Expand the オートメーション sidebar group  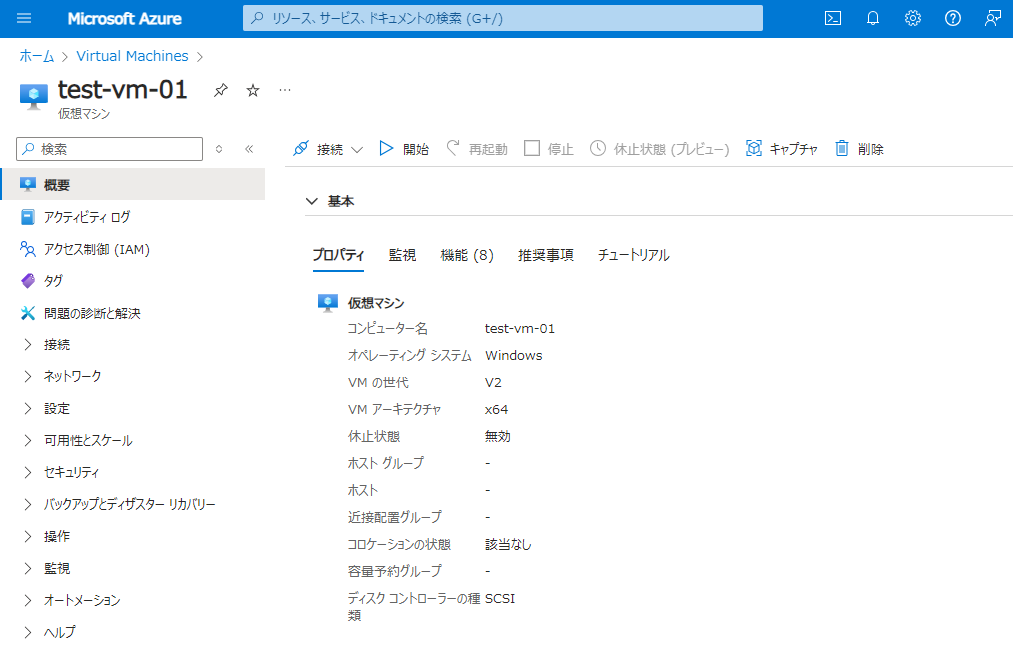pos(28,601)
